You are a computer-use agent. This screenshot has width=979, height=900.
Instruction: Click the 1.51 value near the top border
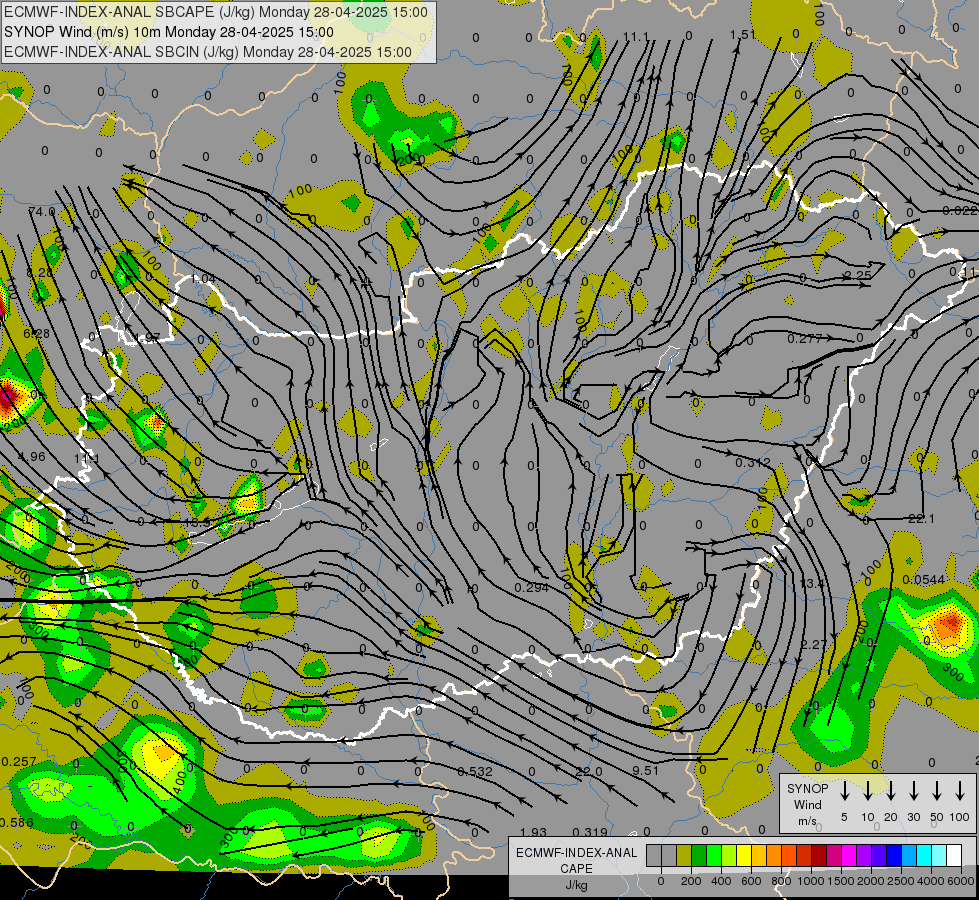[x=742, y=34]
